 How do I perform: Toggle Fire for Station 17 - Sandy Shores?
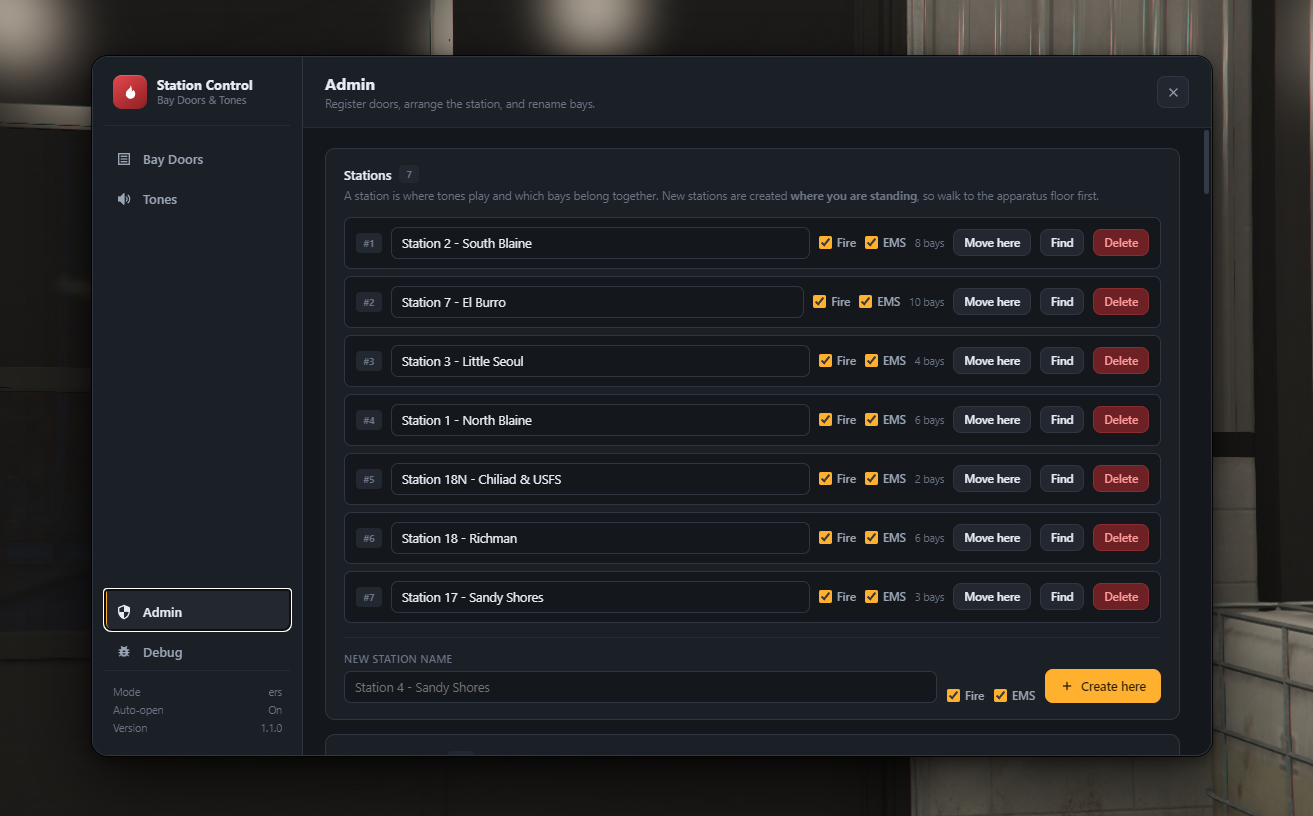pos(825,597)
